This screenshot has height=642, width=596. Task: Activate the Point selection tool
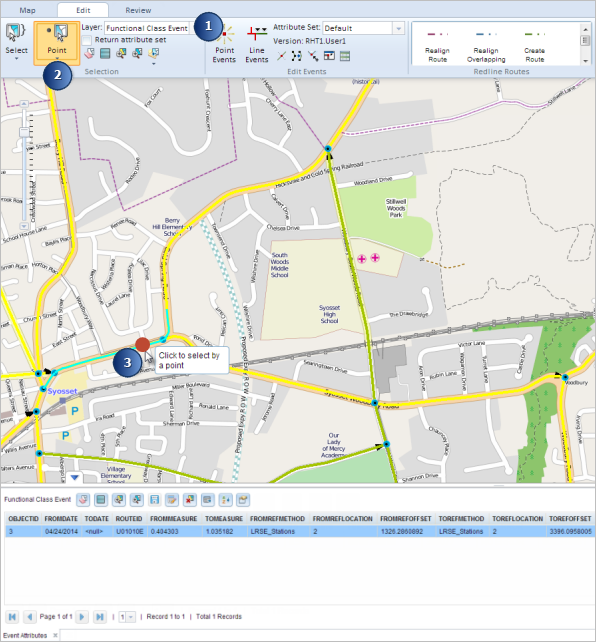[56, 41]
